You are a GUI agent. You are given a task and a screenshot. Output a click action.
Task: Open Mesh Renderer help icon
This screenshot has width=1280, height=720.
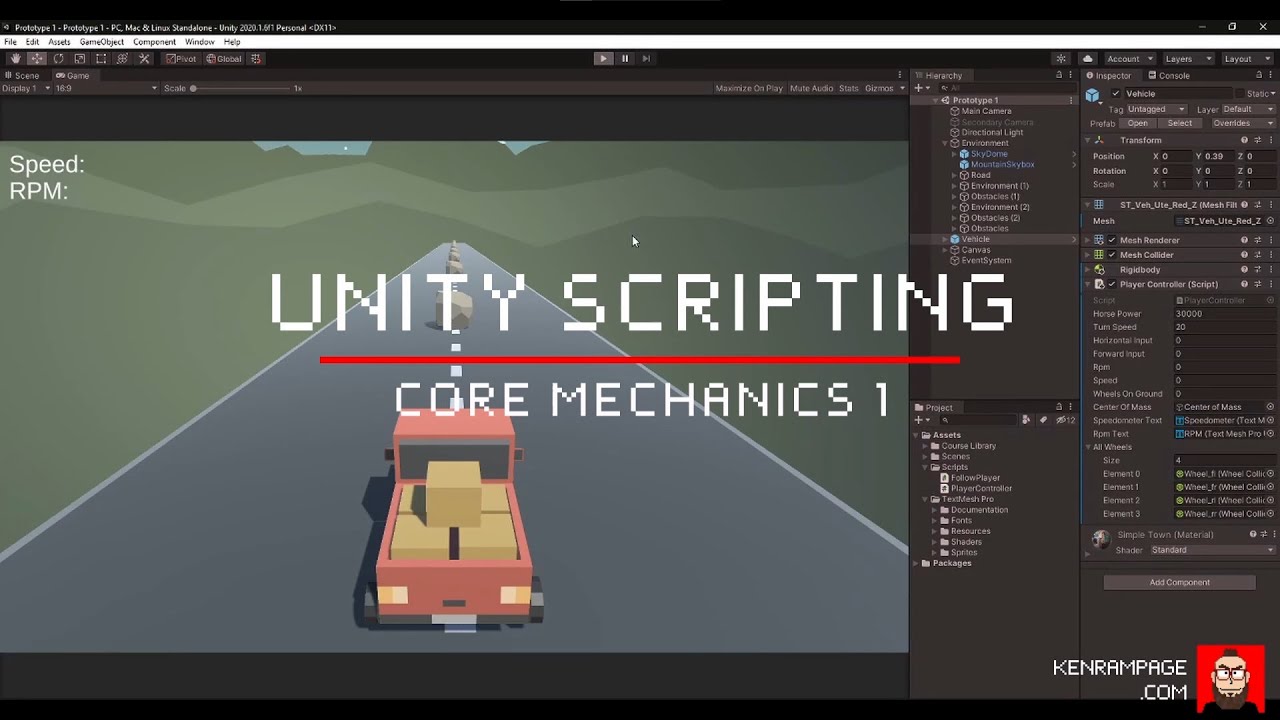1245,240
